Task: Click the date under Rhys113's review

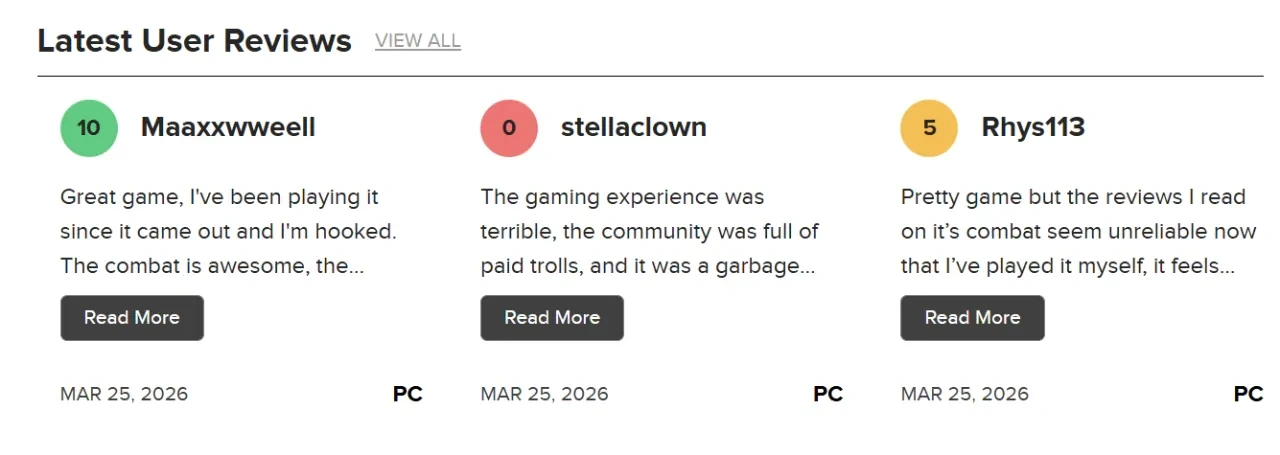Action: (x=964, y=394)
